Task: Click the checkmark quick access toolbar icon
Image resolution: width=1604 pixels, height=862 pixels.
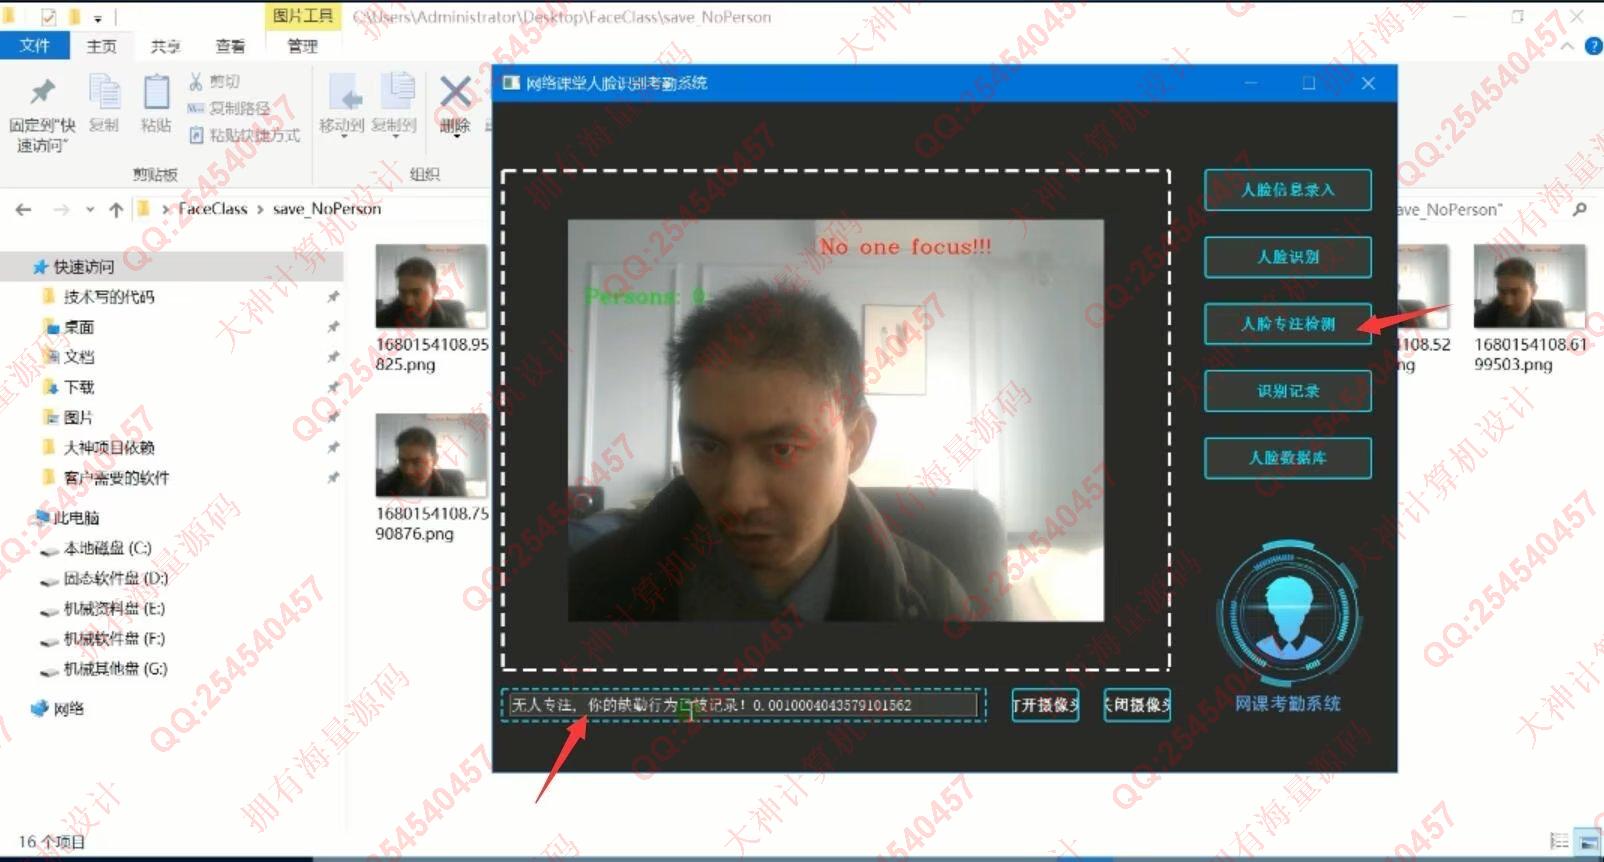Action: [48, 17]
